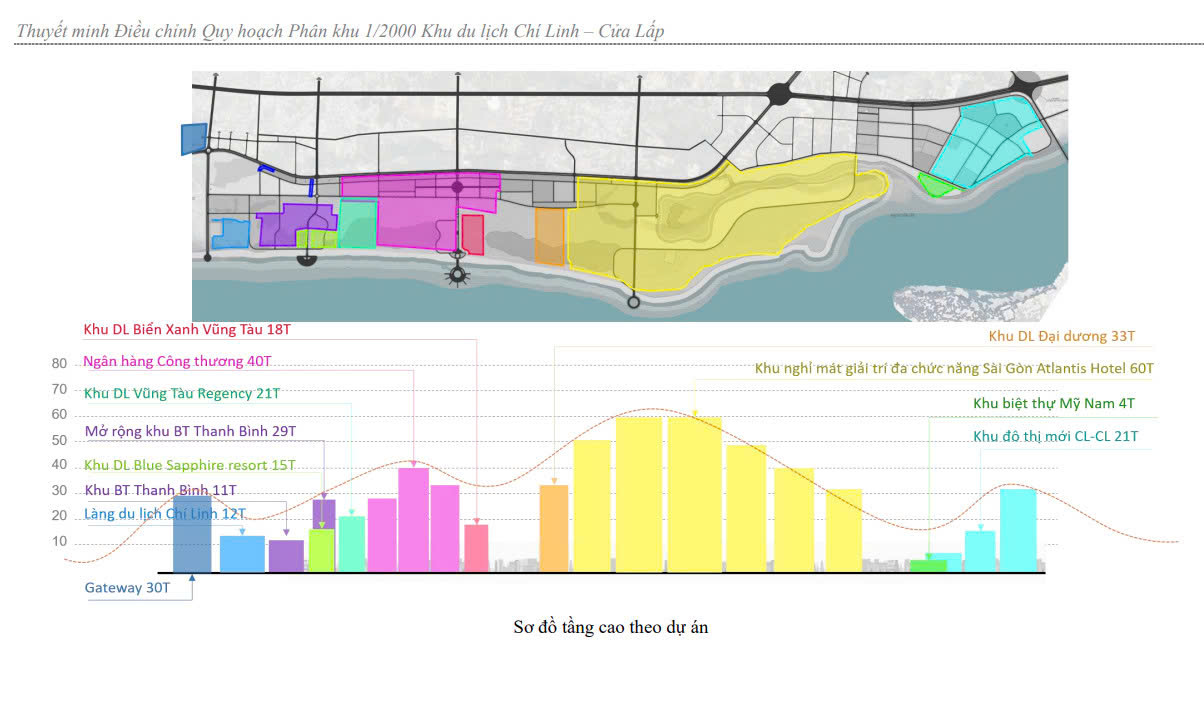Click 'Khu DL Biển Xanh Vũng Tàu 18T' label
Screen dimensions: 1204x703
187,329
